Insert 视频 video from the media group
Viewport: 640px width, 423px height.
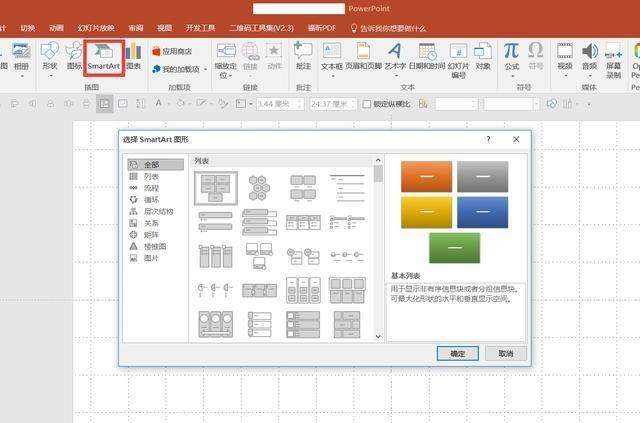point(565,57)
